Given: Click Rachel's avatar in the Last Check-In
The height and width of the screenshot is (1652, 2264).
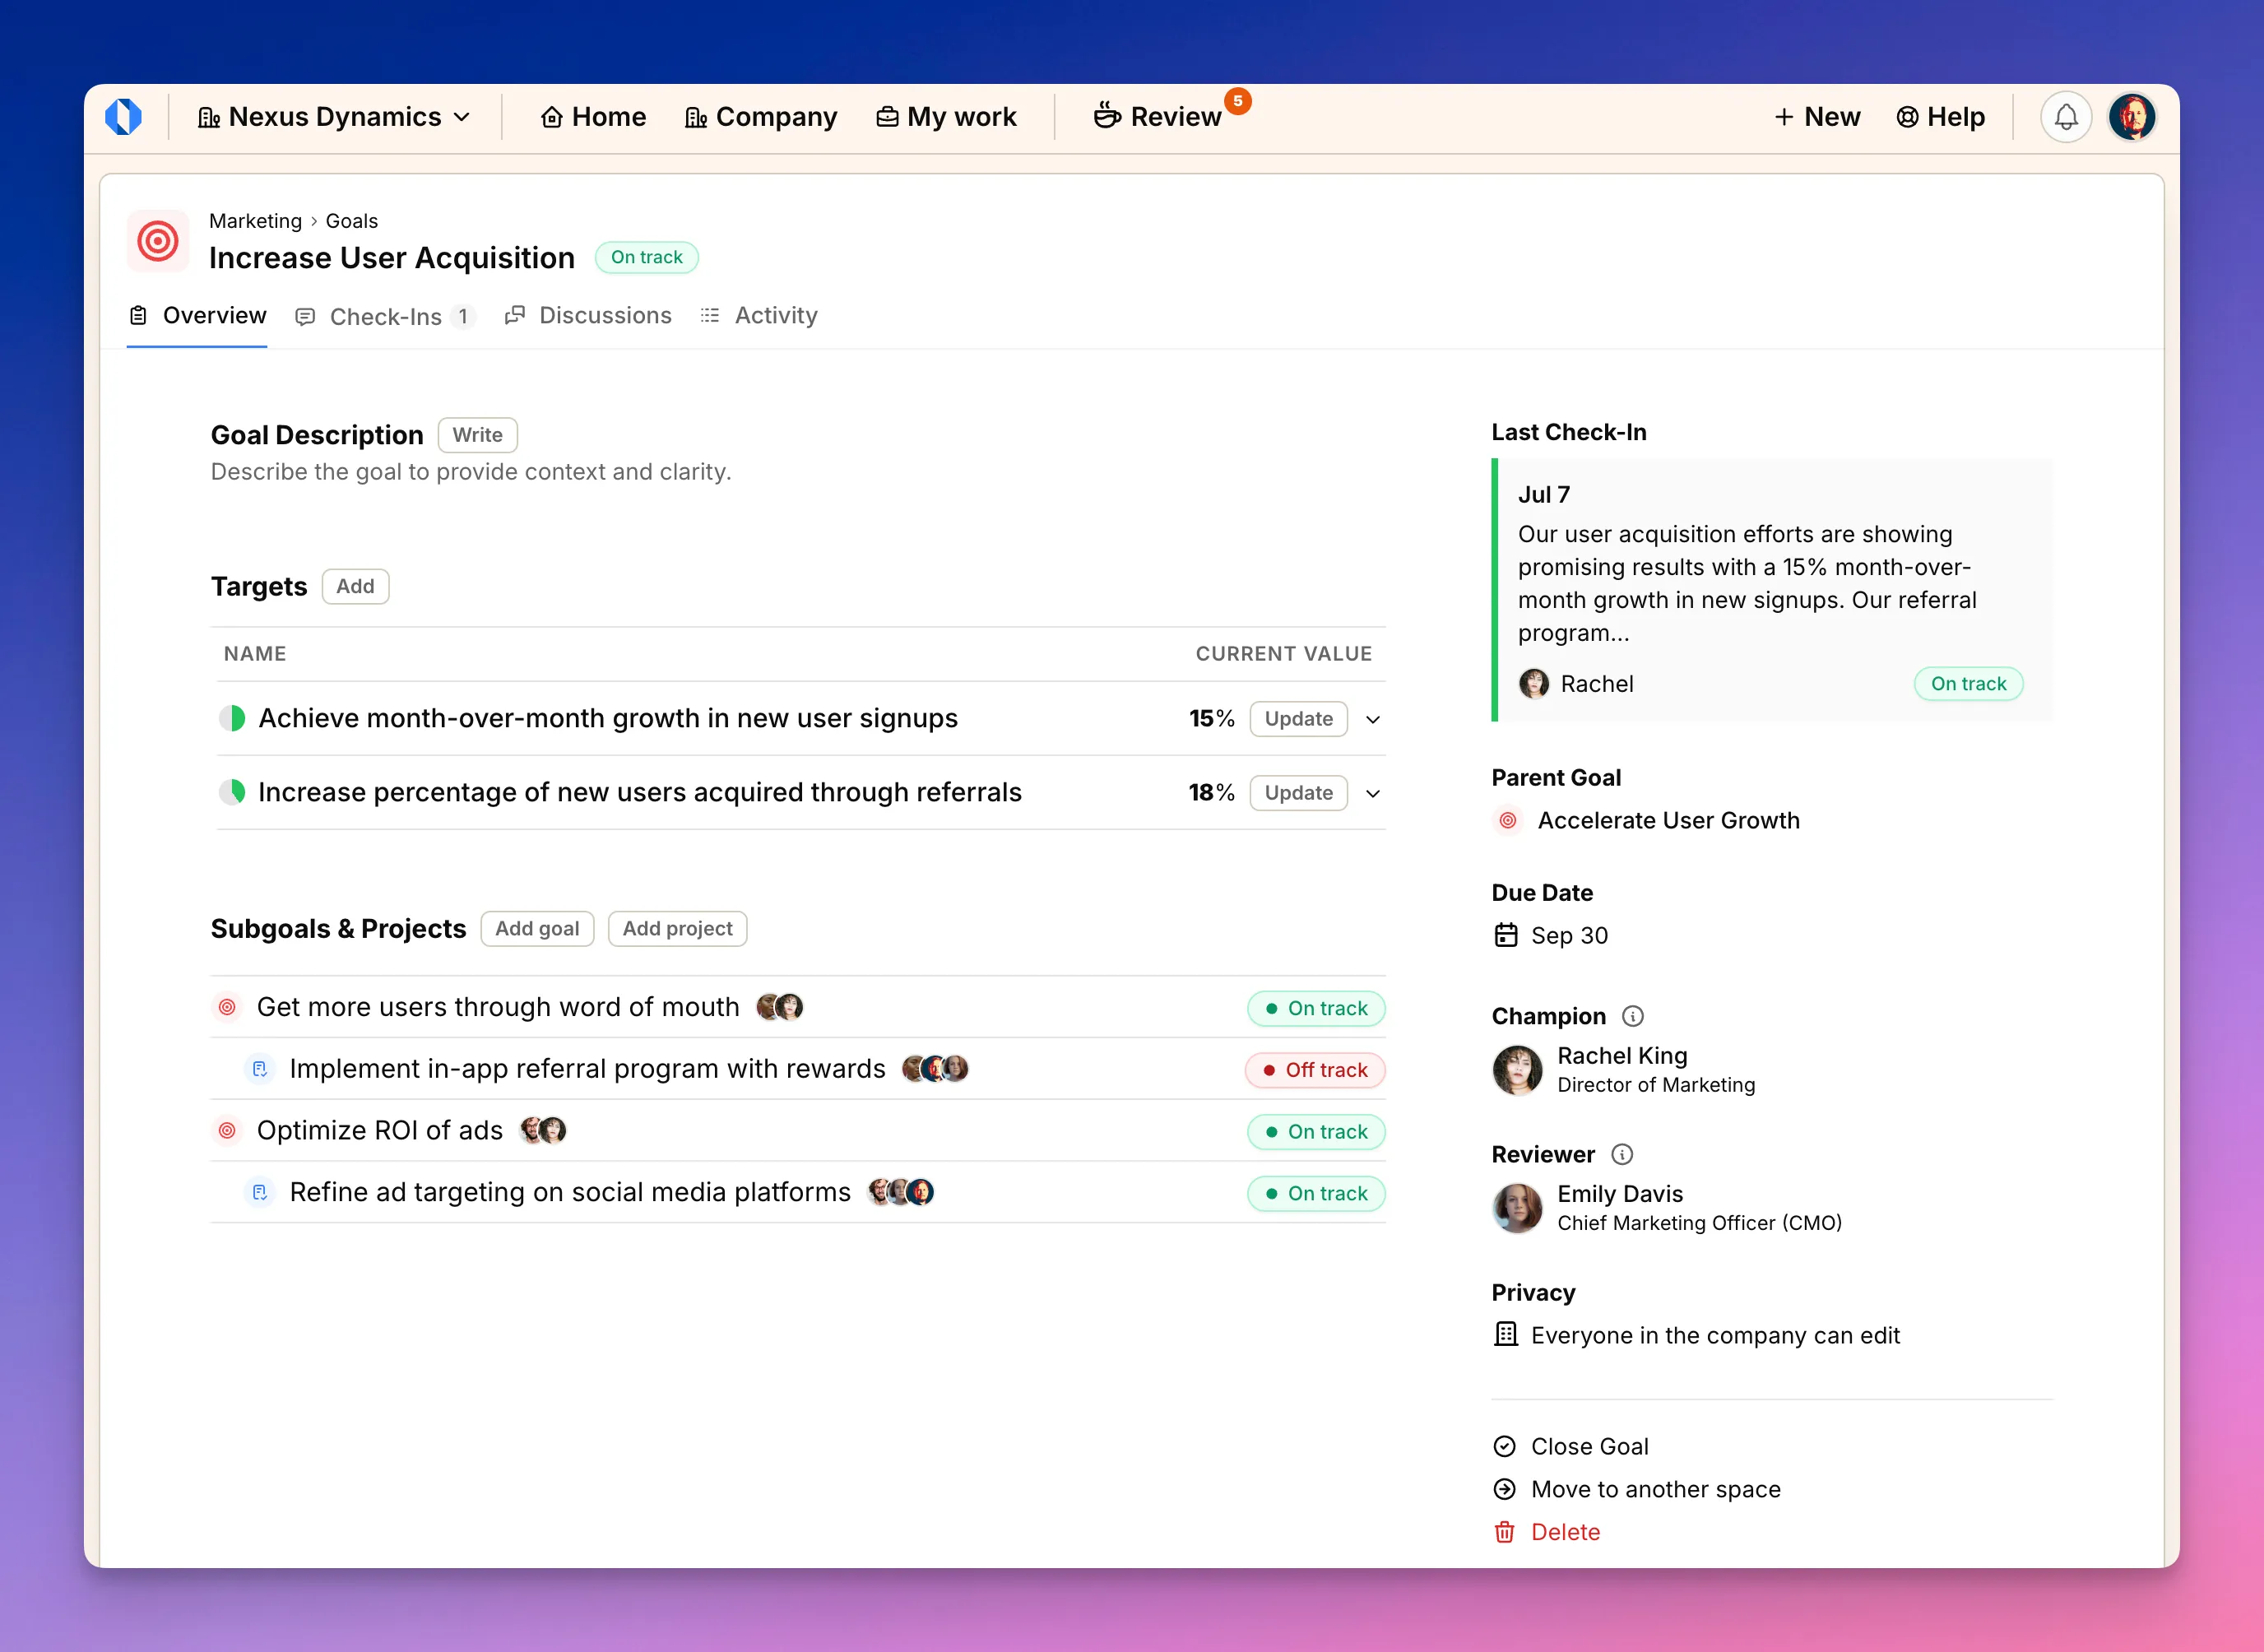Looking at the screenshot, I should [1533, 684].
